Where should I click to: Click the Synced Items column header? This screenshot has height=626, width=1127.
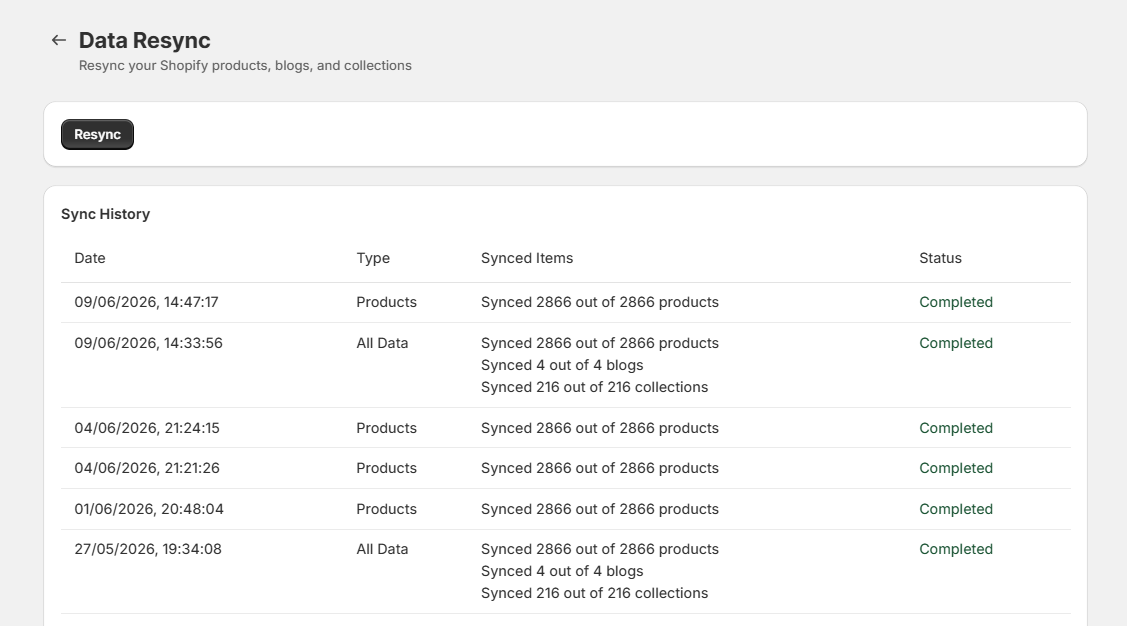pos(527,258)
